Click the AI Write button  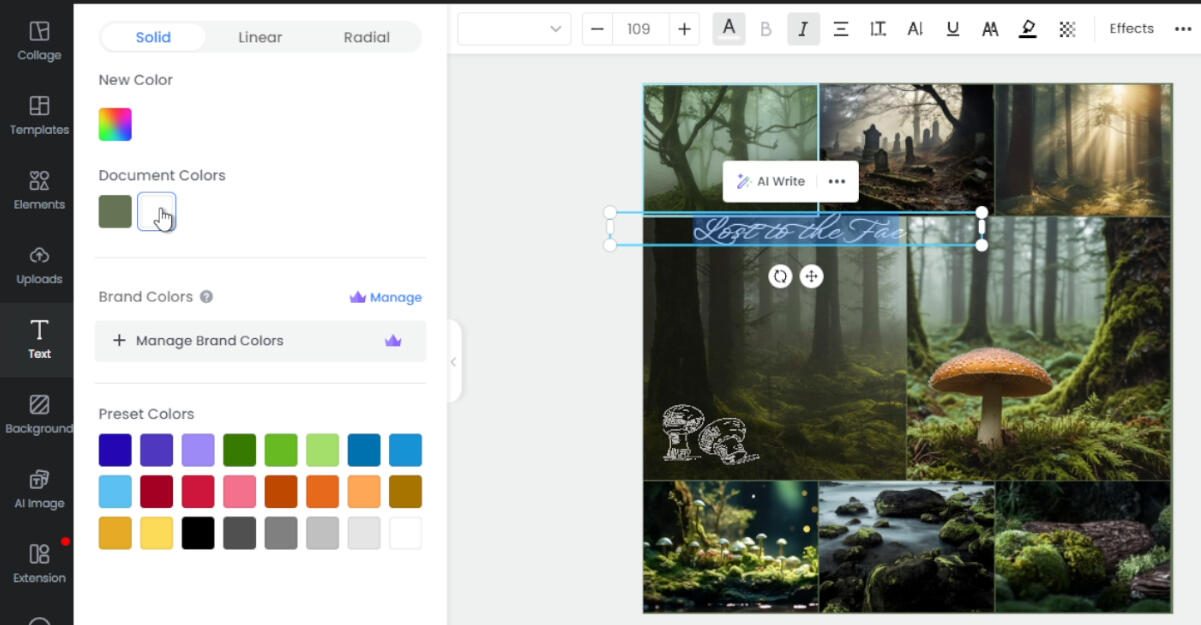771,181
